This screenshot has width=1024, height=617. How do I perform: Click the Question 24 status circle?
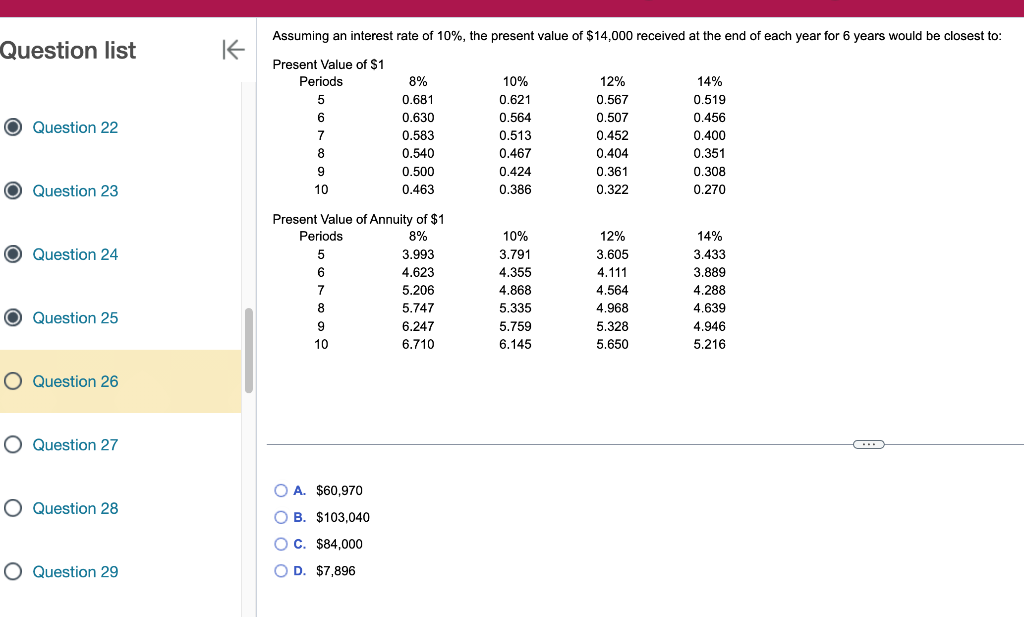(13, 254)
